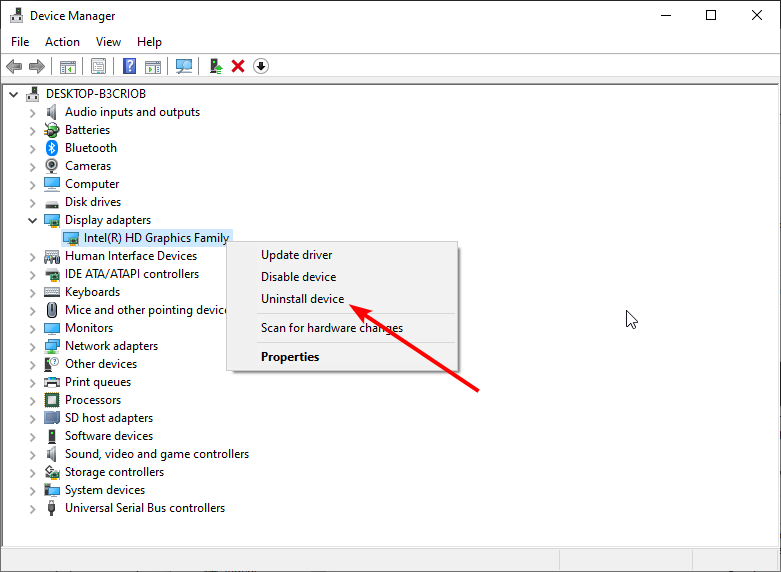The width and height of the screenshot is (781, 572).
Task: Open the Action menu
Action: tap(62, 42)
